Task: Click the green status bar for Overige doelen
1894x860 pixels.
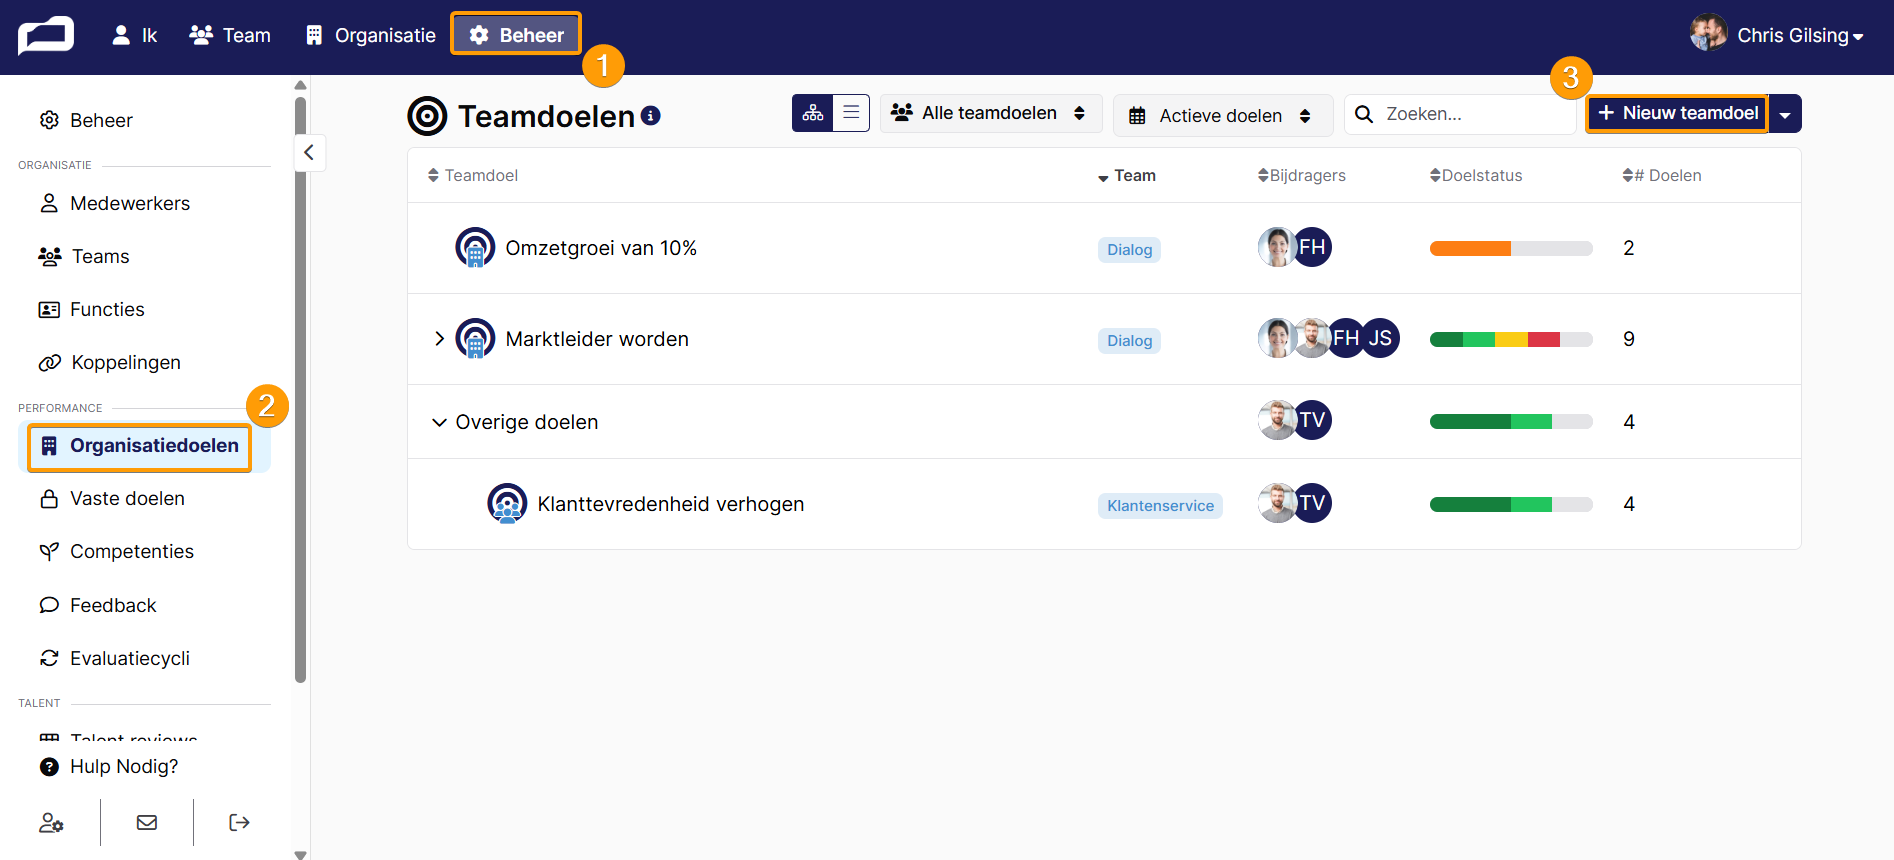Action: click(1511, 422)
